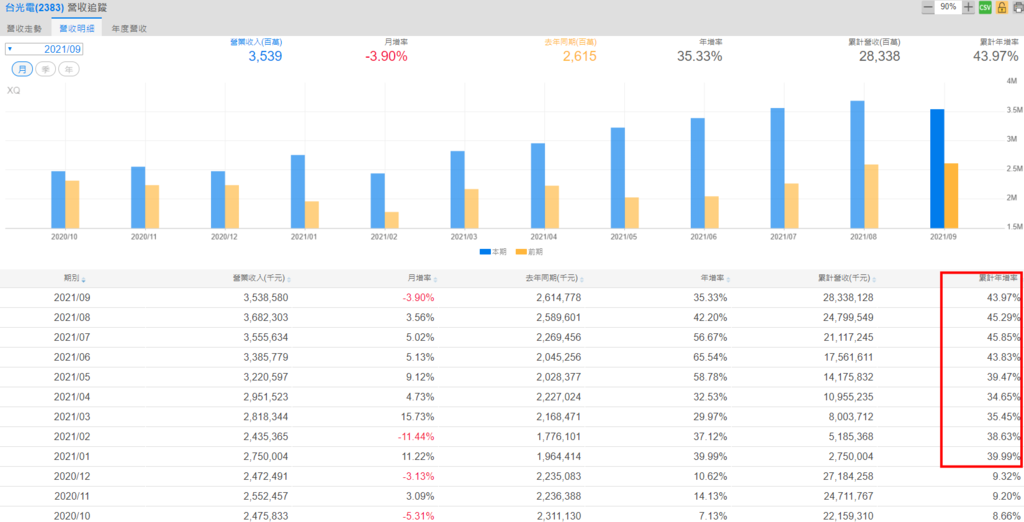Click the 65.54% yearly growth cell
1024x522 pixels.
click(x=711, y=357)
